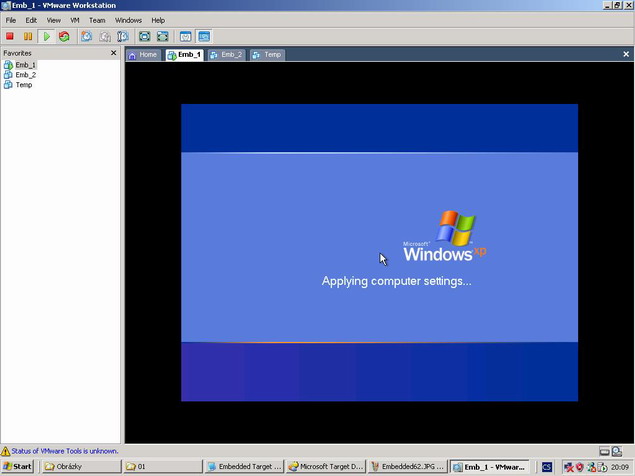Reset the virtual machine using the red-green icon
This screenshot has height=476, width=635.
64,36
